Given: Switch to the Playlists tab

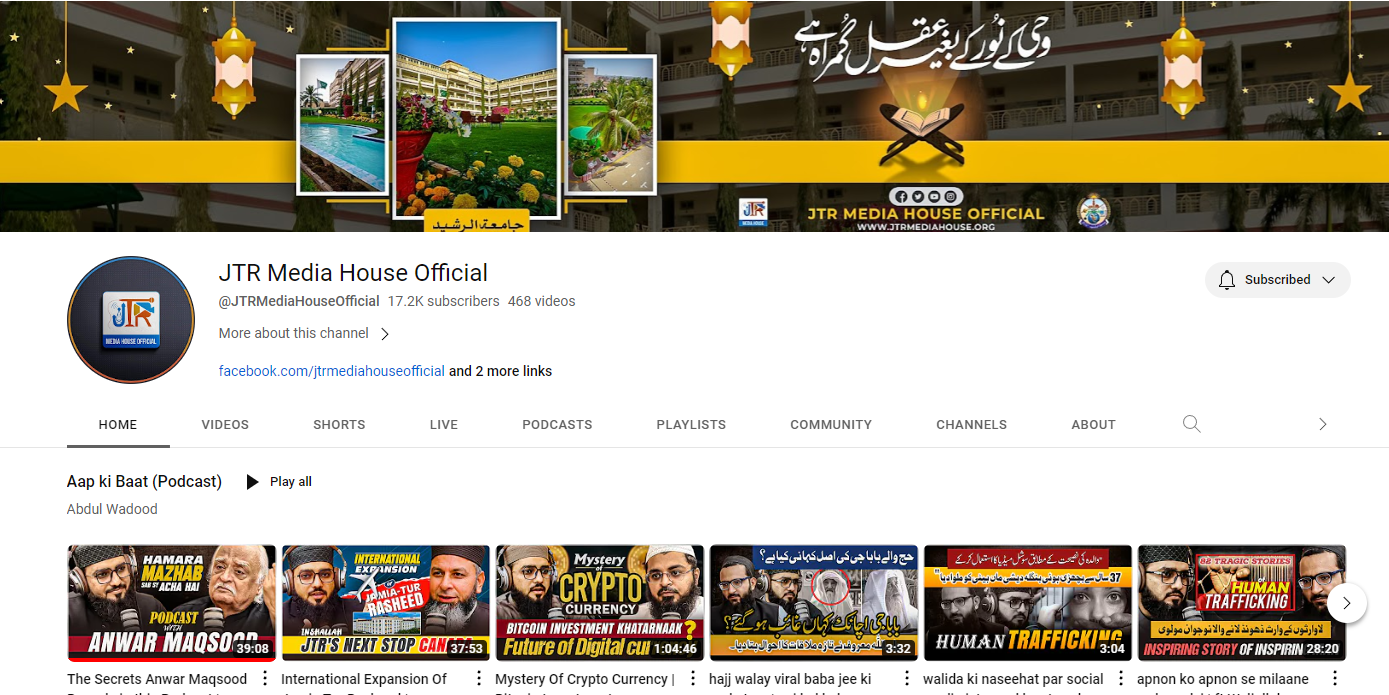Looking at the screenshot, I should coord(691,424).
